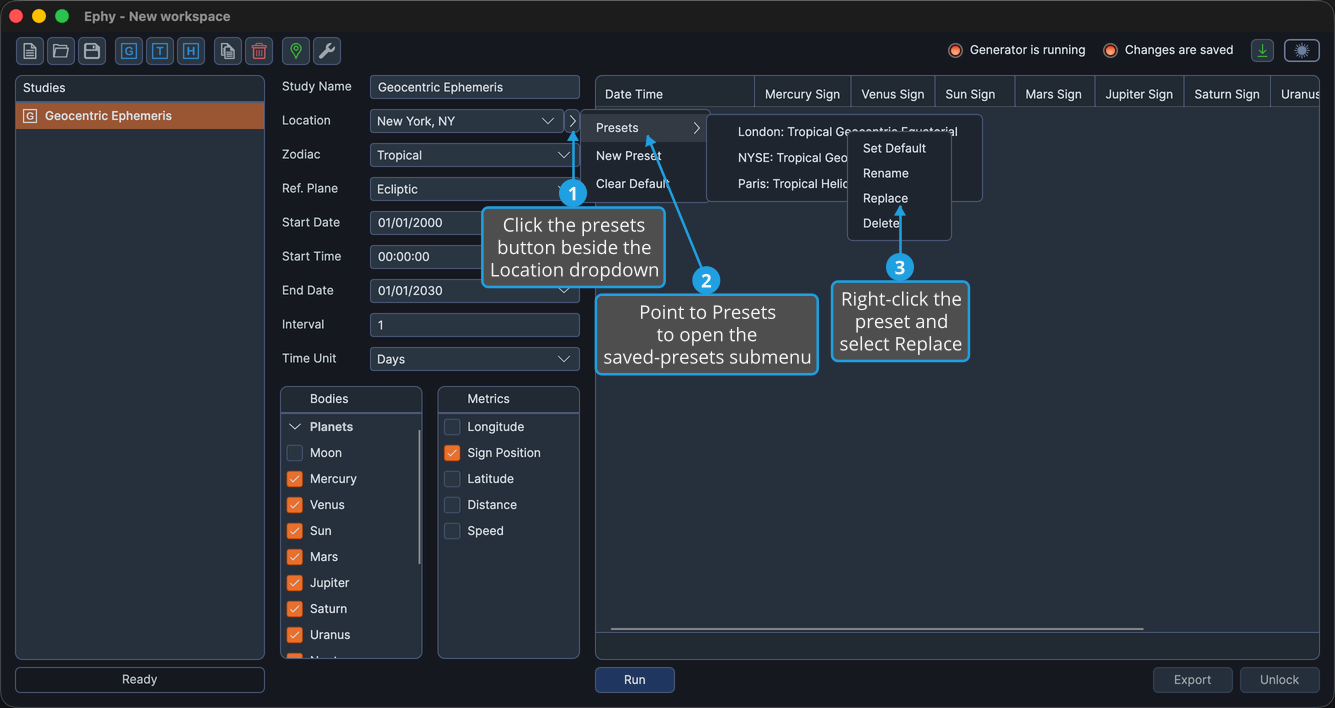1335x708 pixels.
Task: Open the Zodiac Tropical dropdown
Action: pyautogui.click(x=474, y=155)
